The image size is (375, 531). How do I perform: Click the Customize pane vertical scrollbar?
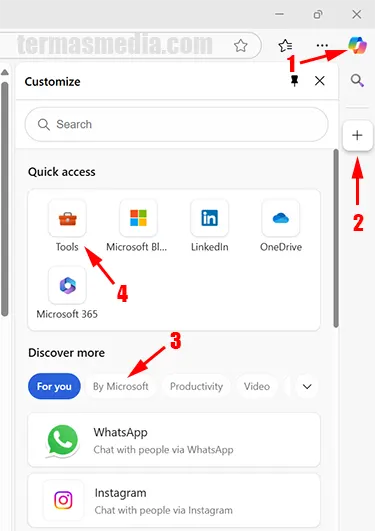click(336, 238)
